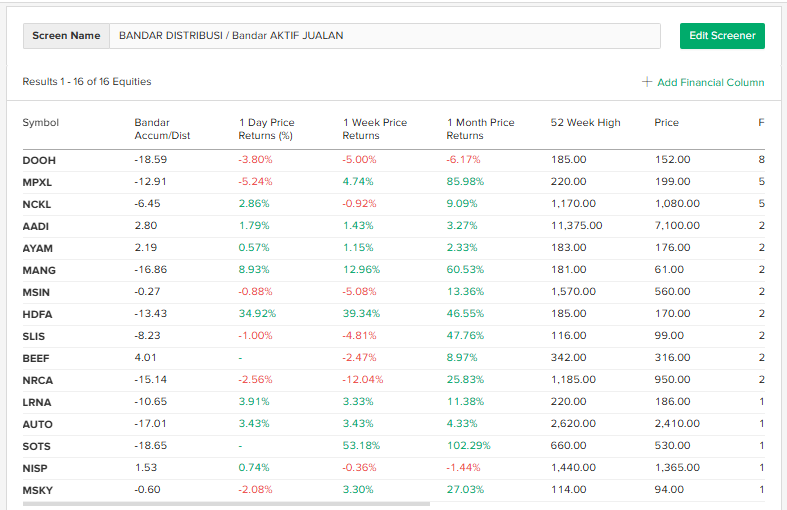This screenshot has height=510, width=787.
Task: Click Add Financial Column link
Action: [x=710, y=82]
